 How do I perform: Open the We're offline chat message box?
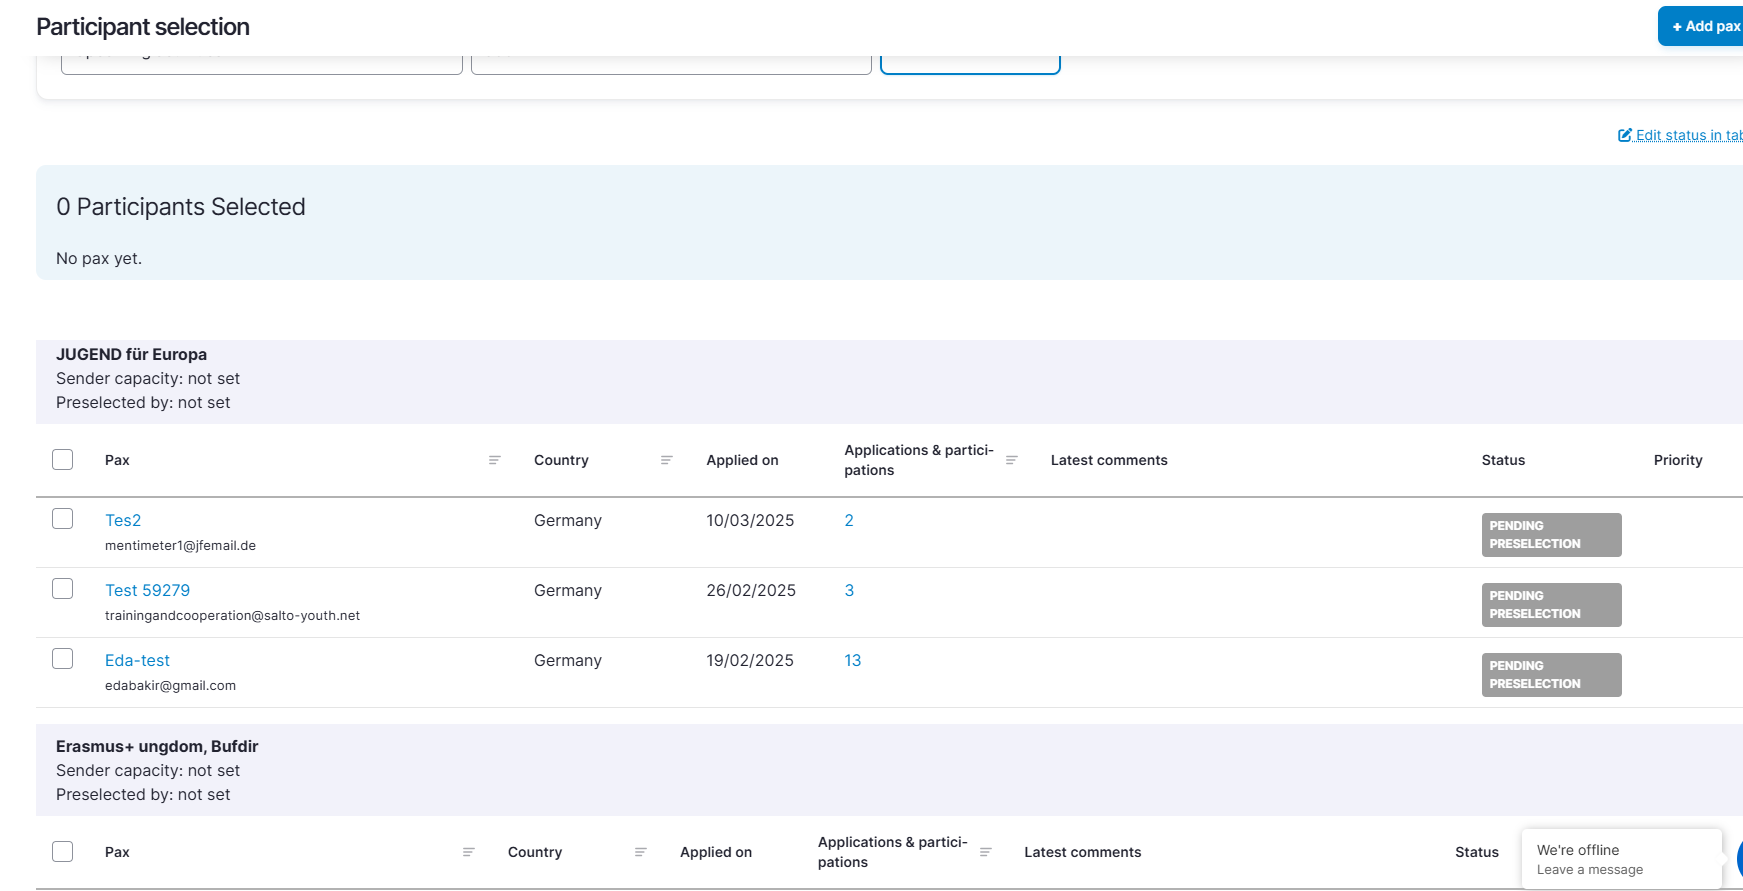(x=1621, y=859)
